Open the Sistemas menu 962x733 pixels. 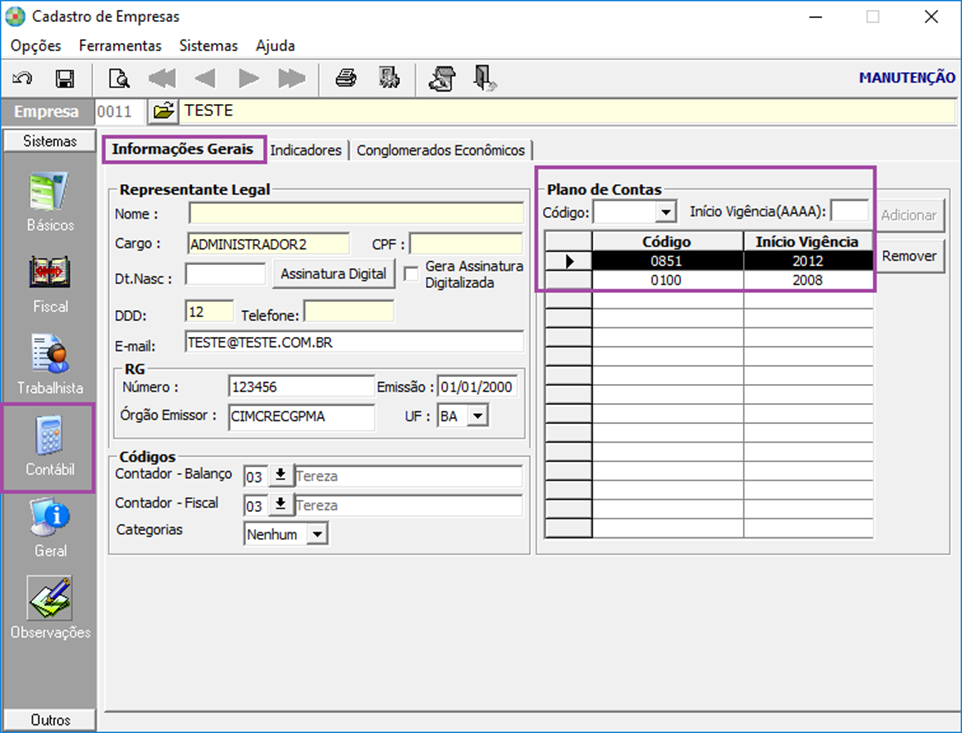[x=209, y=46]
